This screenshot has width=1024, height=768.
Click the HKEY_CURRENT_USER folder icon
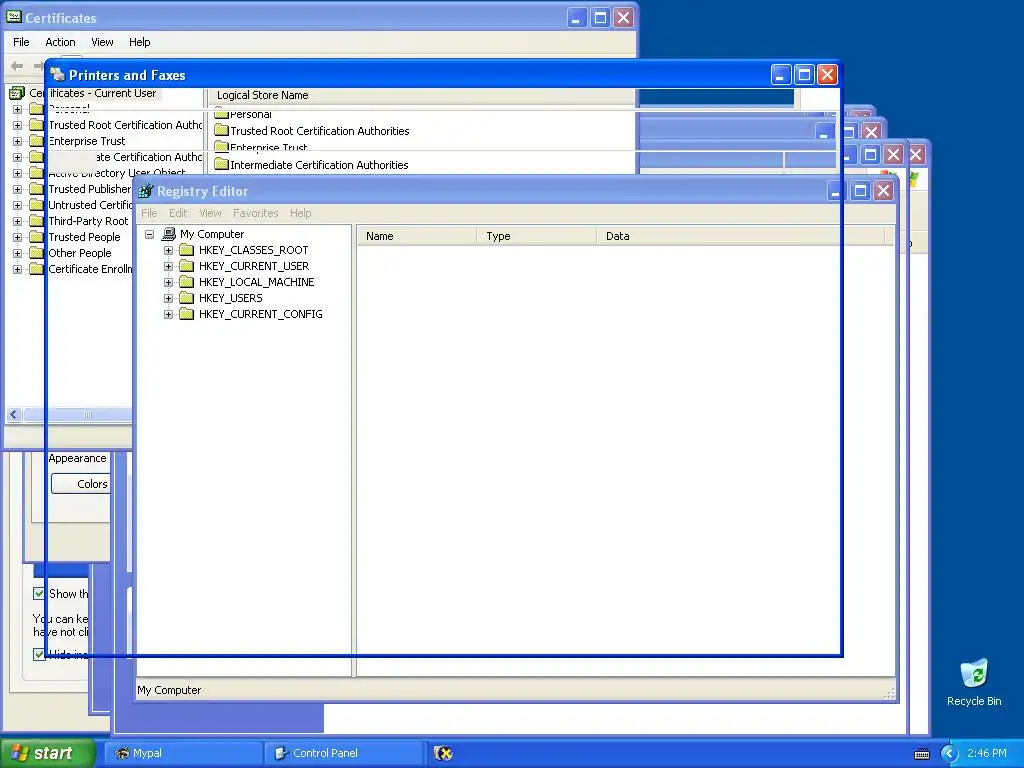point(187,266)
